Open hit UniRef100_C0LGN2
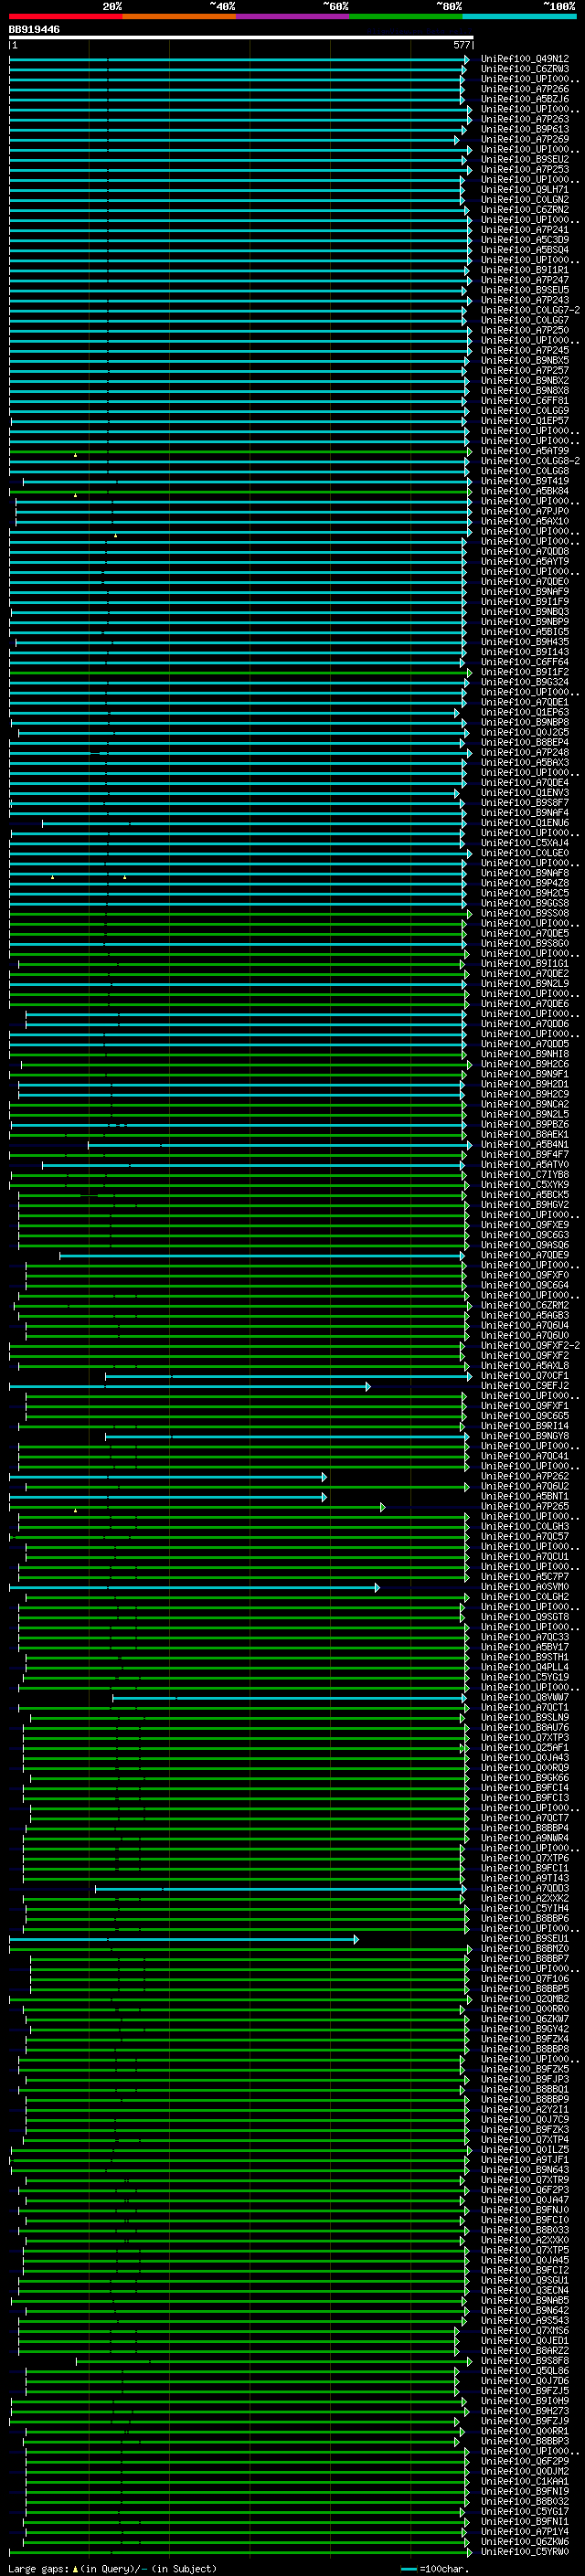Screen dimensions: 585x2576 [x=524, y=199]
